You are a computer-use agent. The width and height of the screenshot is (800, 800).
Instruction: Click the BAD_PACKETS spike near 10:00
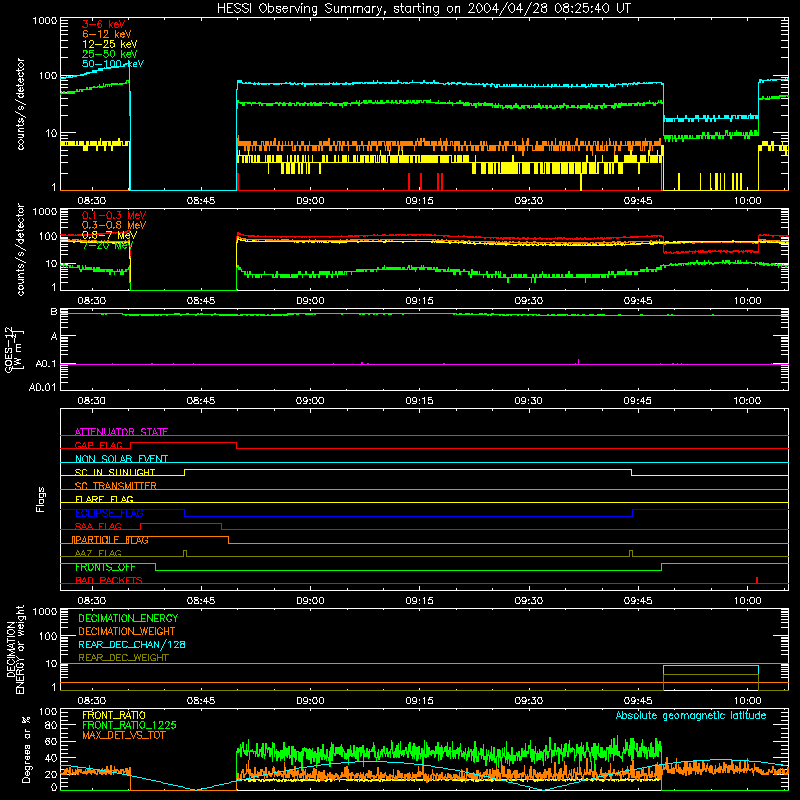click(x=757, y=580)
